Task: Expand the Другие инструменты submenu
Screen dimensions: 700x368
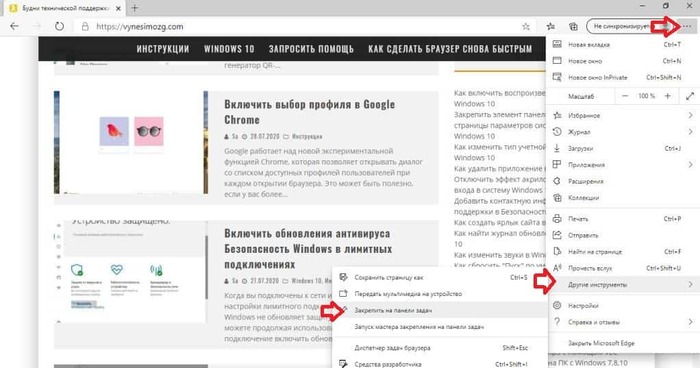Action: point(623,284)
